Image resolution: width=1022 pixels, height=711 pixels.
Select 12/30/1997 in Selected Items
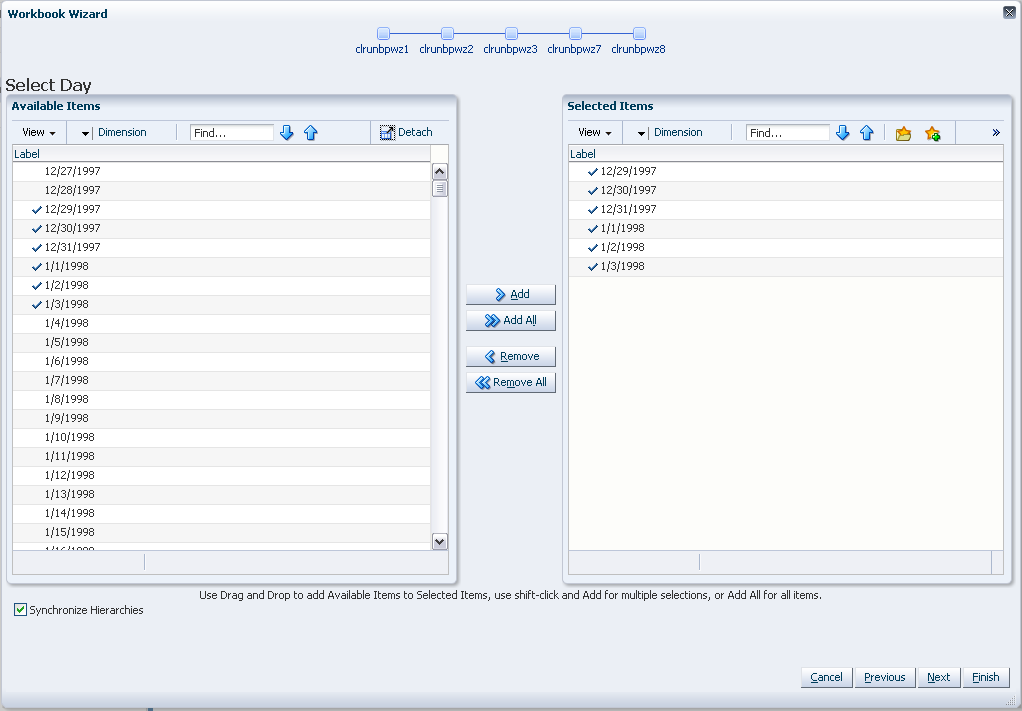click(x=786, y=190)
